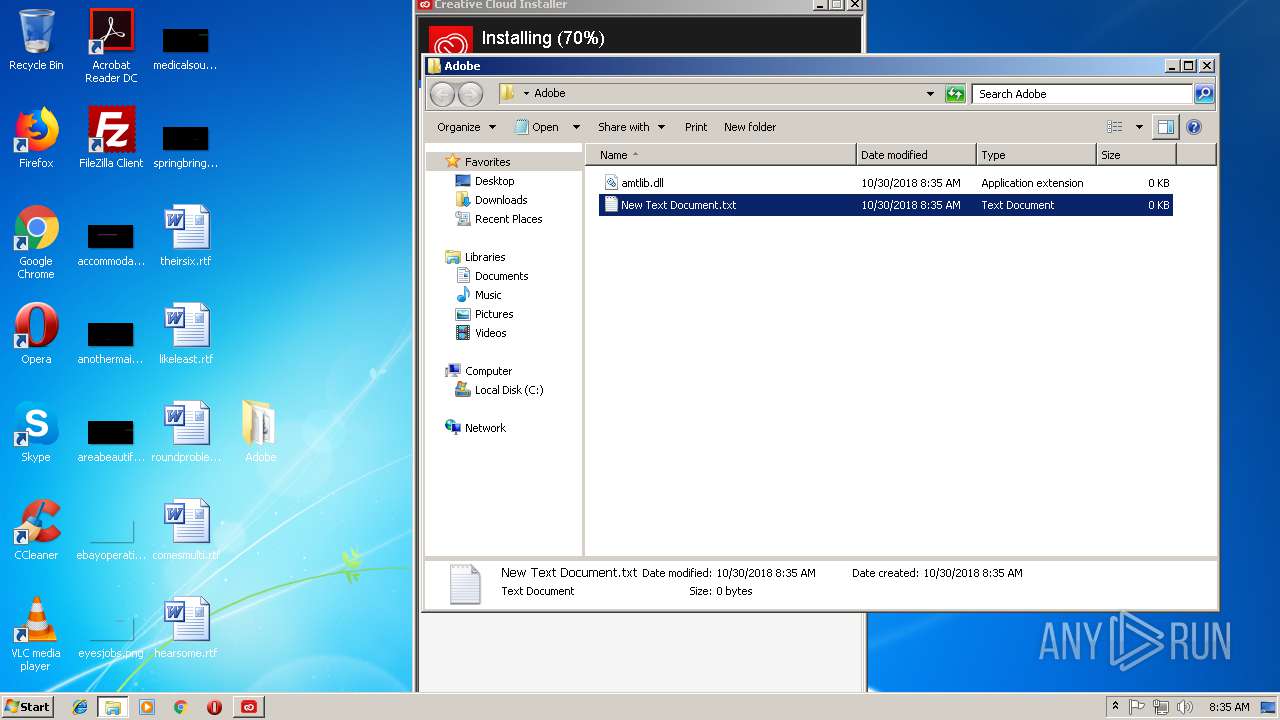Screen dimensions: 1280x720
Task: Click the search magnifier icon
Action: pos(1204,94)
